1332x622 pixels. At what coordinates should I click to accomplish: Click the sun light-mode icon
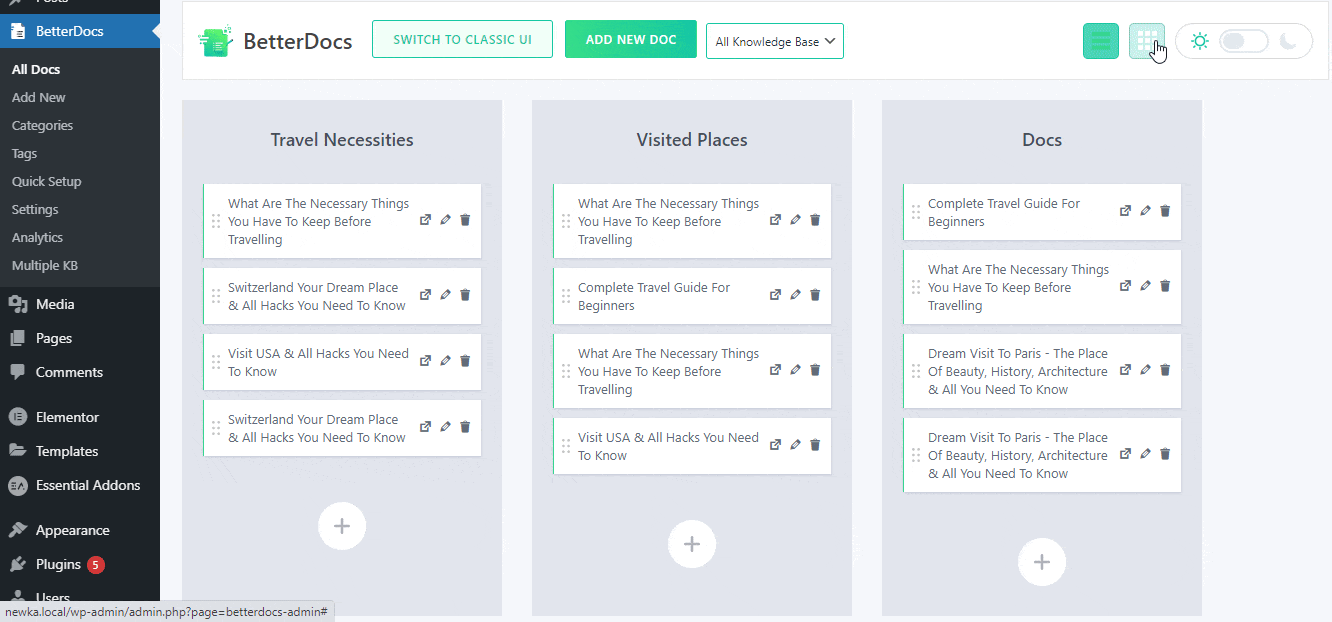(1200, 41)
